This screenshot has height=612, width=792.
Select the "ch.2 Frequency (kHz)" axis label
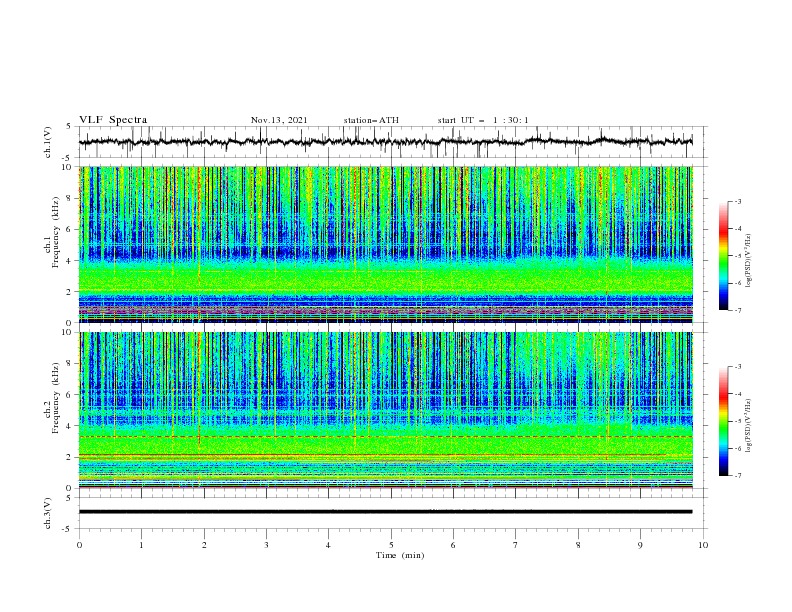(52, 397)
